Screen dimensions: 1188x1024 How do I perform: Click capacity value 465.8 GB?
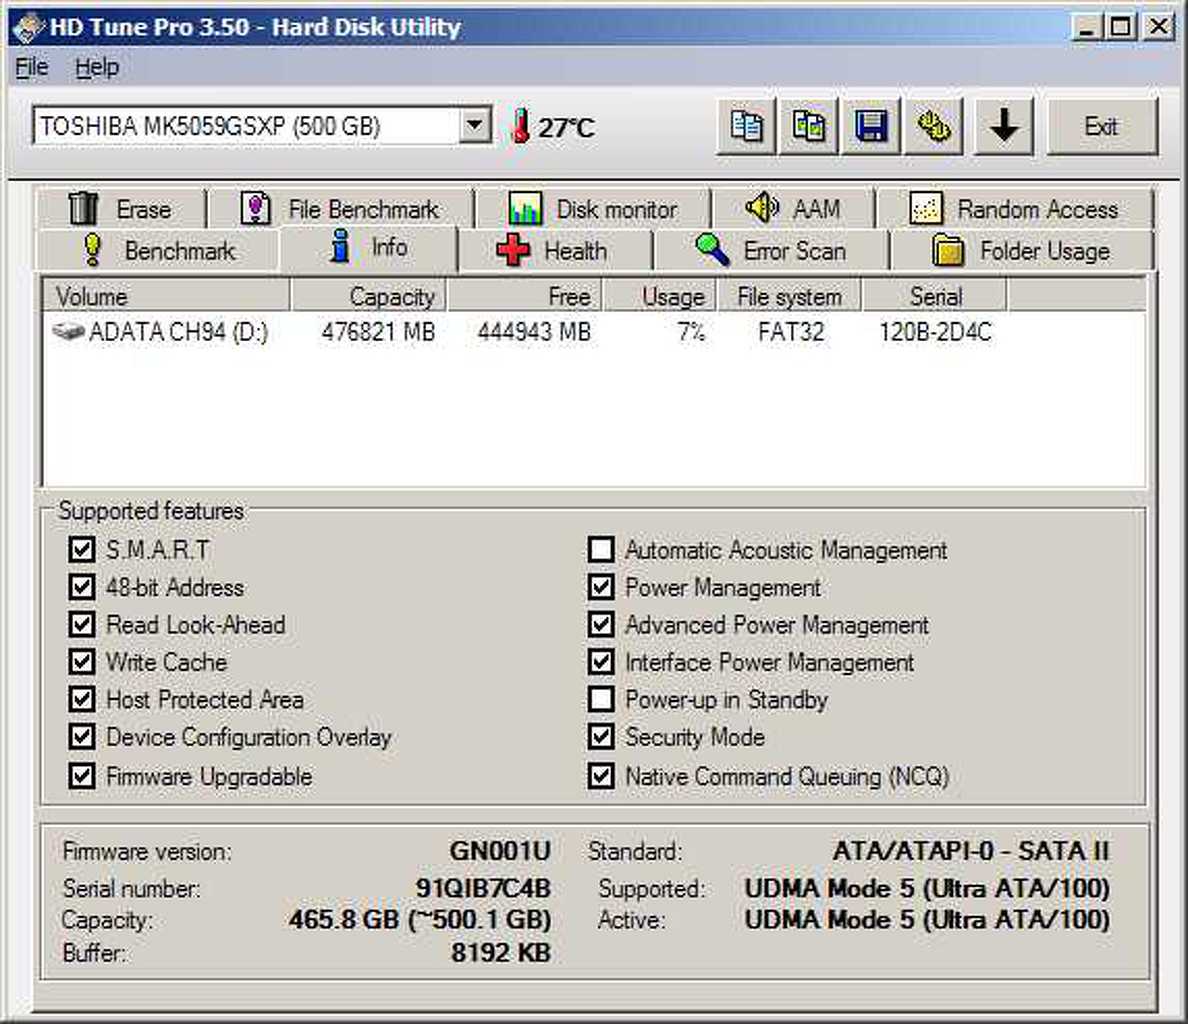(420, 919)
